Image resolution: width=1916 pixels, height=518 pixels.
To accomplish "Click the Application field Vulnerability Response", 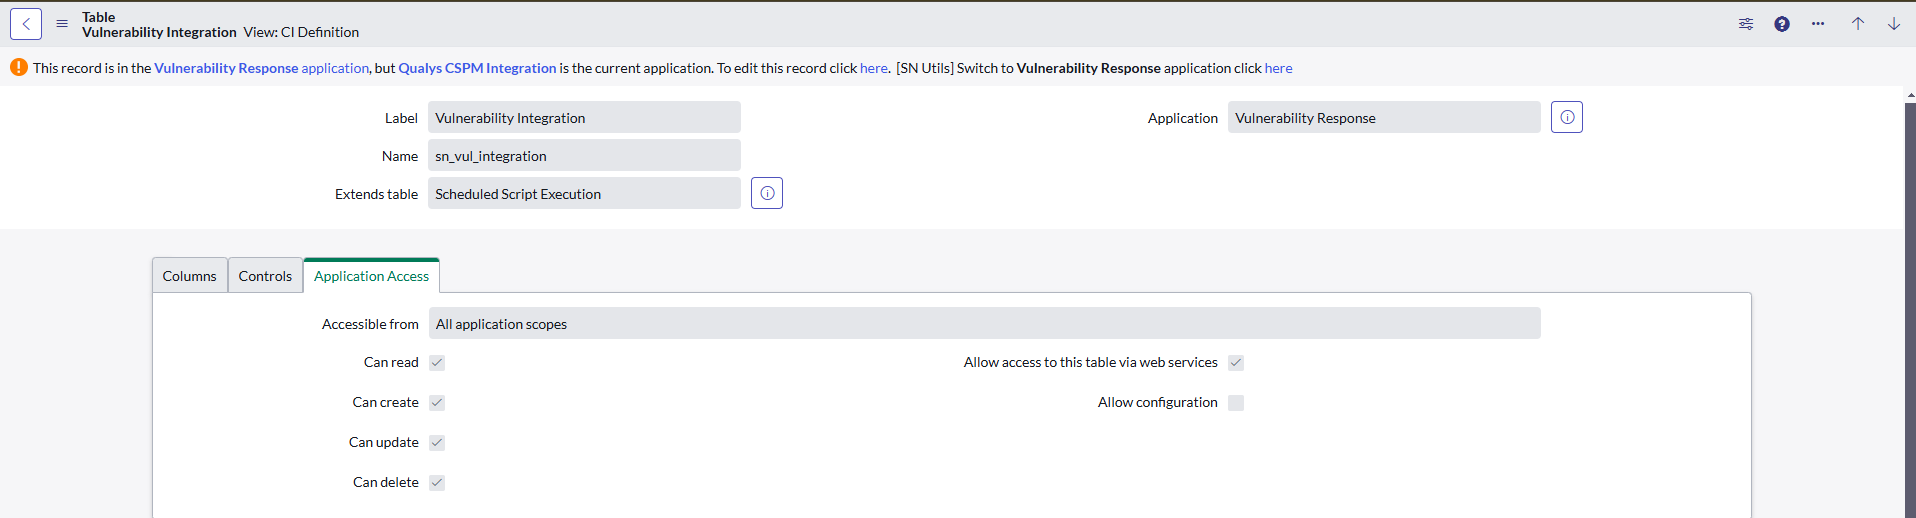I will pos(1384,117).
